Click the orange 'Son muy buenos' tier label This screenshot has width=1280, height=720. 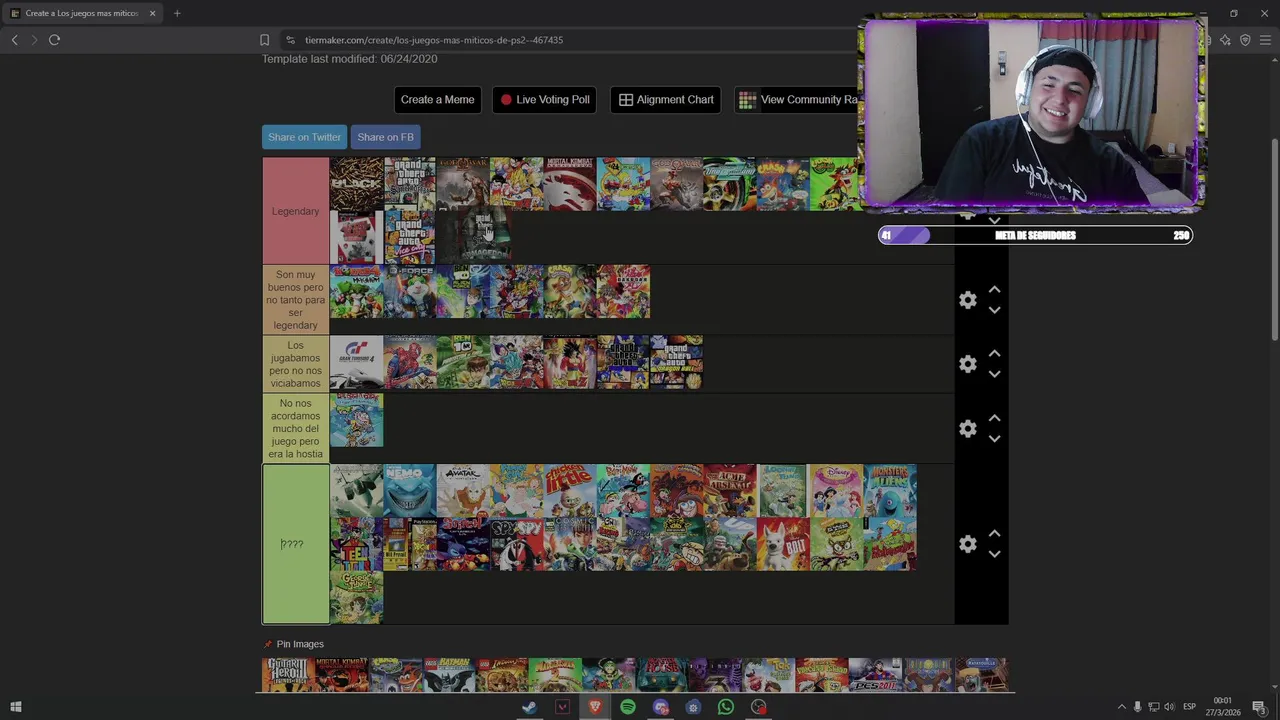coord(295,300)
